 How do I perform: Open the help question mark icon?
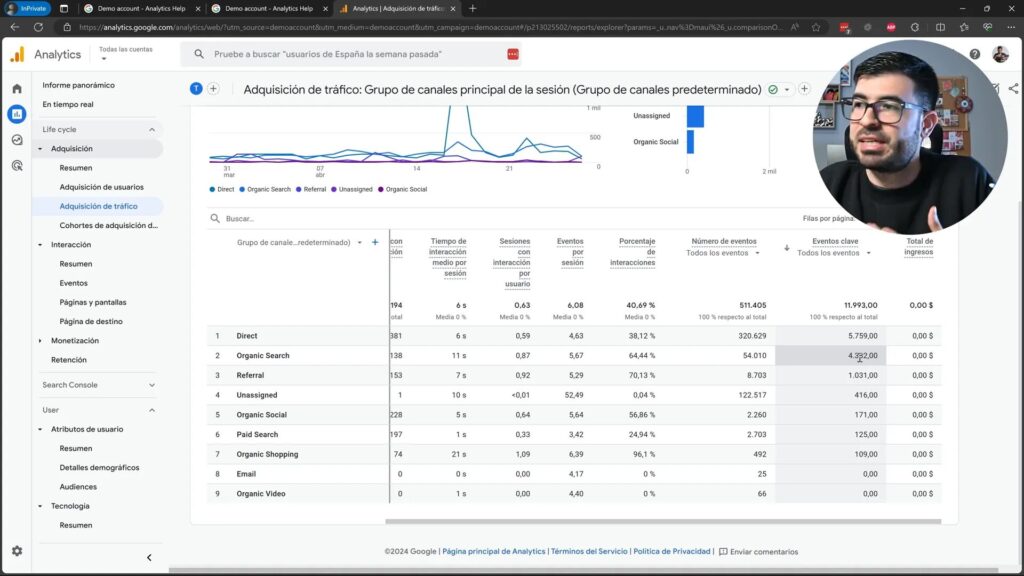pos(974,54)
